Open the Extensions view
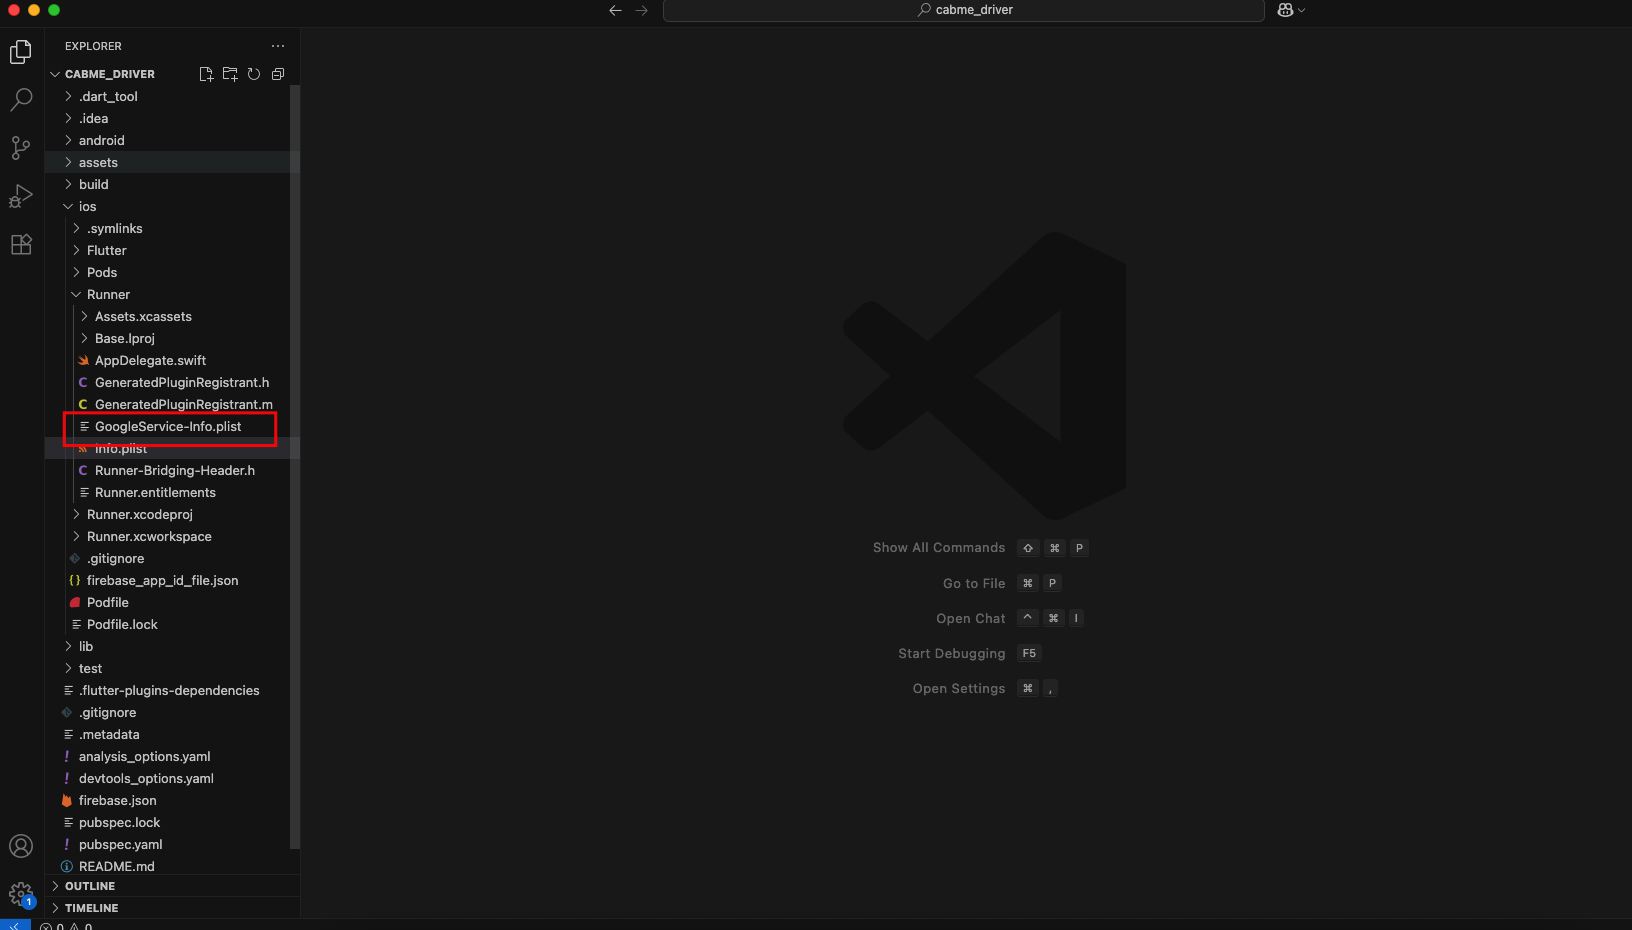 click(21, 244)
